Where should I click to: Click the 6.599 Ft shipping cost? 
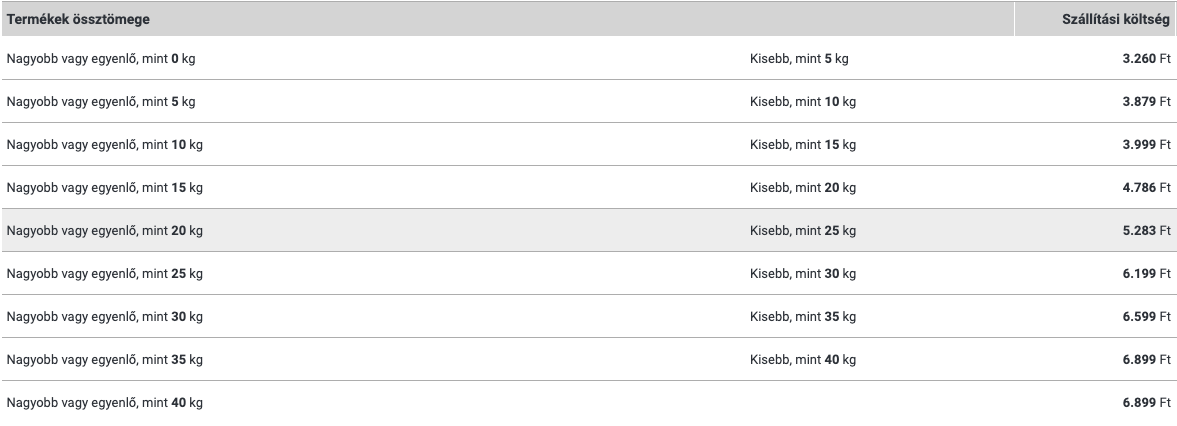1146,317
